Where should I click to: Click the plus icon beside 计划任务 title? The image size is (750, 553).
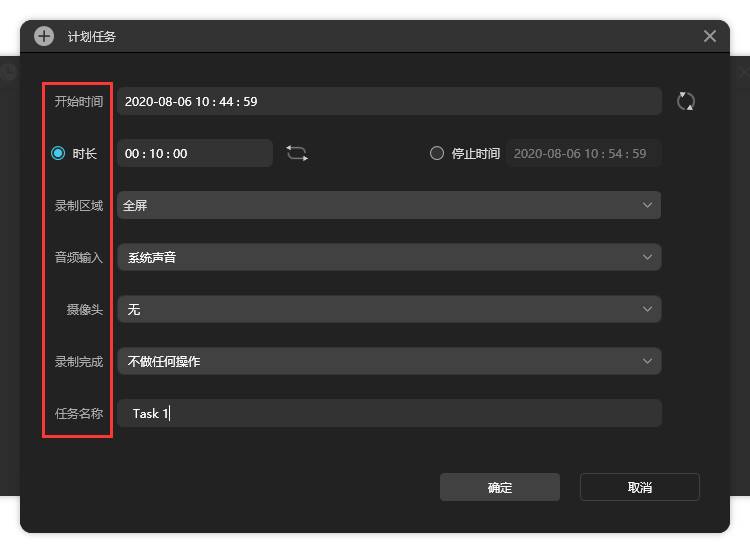(44, 36)
